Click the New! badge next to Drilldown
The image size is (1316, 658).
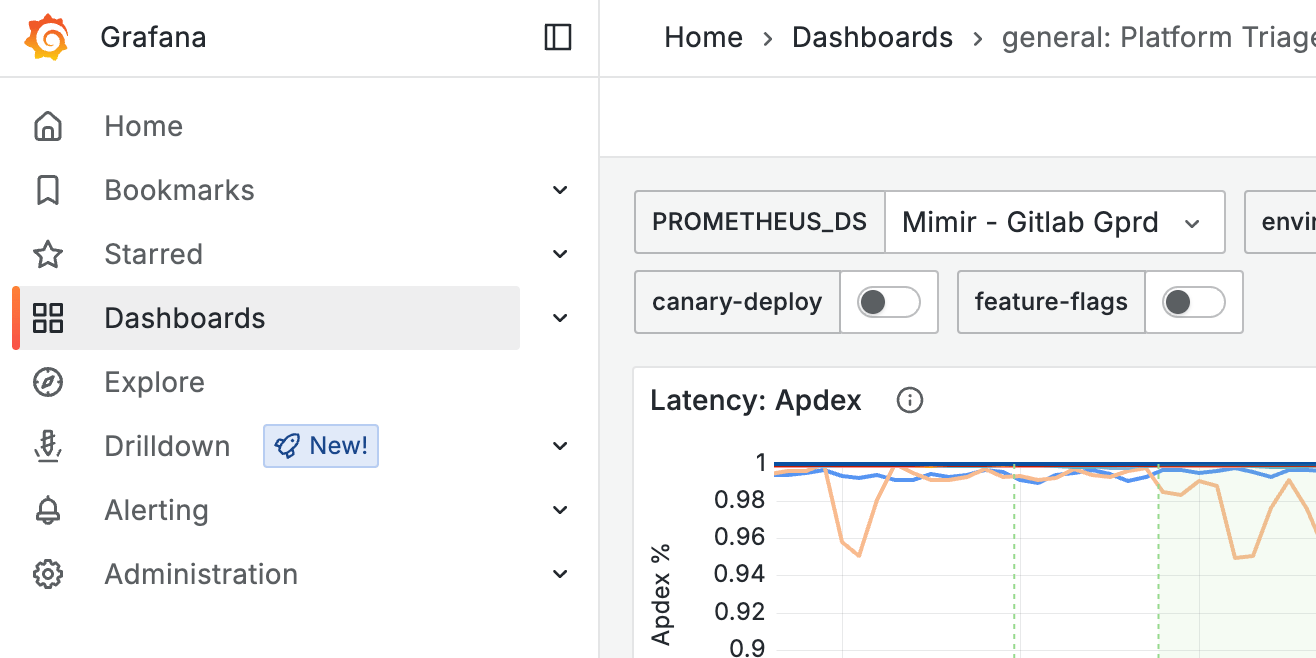[x=320, y=446]
